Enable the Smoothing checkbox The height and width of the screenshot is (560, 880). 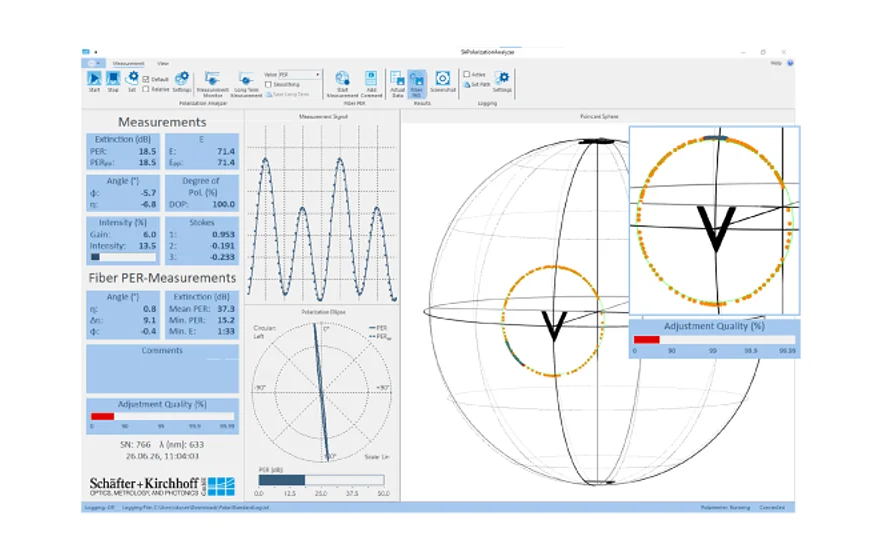click(268, 84)
